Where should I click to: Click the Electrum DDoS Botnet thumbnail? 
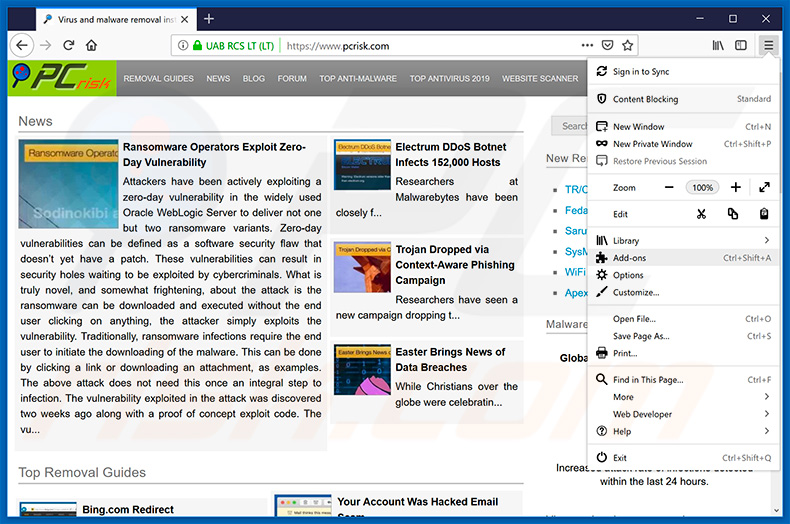tap(362, 165)
